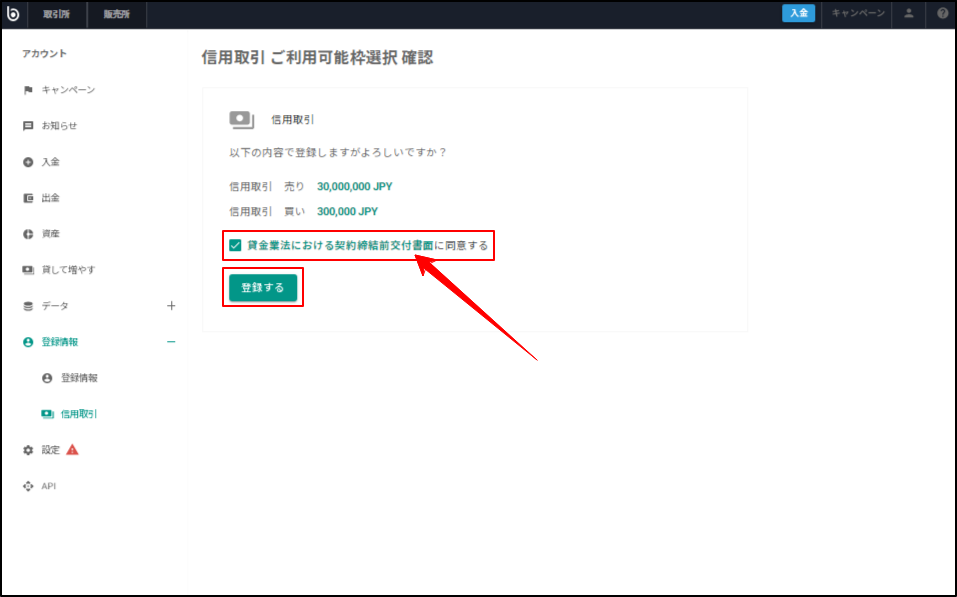Open お知らせ notifications in sidebar
The height and width of the screenshot is (597, 957).
point(59,126)
